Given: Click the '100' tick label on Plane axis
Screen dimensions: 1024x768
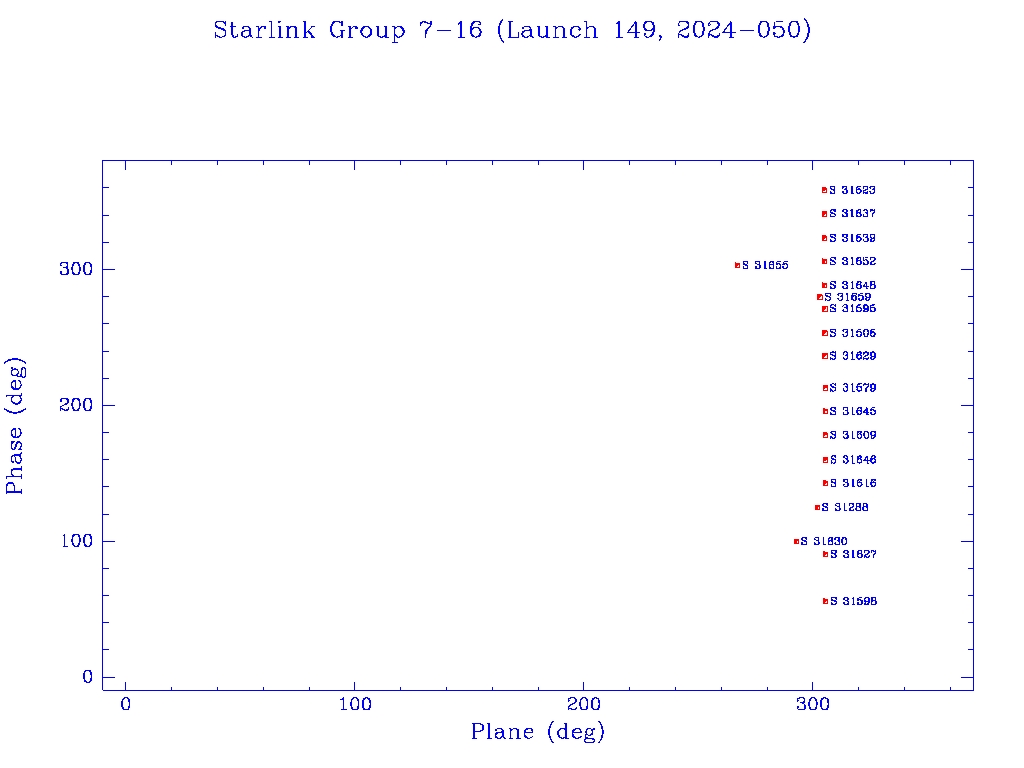Looking at the screenshot, I should (355, 705).
